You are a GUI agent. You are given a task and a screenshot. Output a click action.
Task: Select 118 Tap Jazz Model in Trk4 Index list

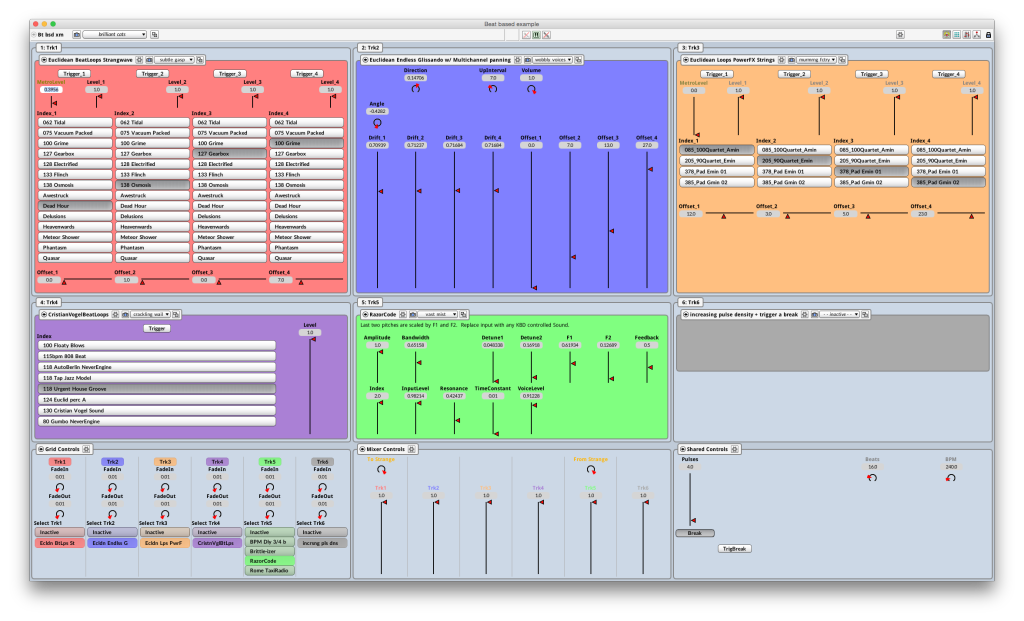(155, 377)
